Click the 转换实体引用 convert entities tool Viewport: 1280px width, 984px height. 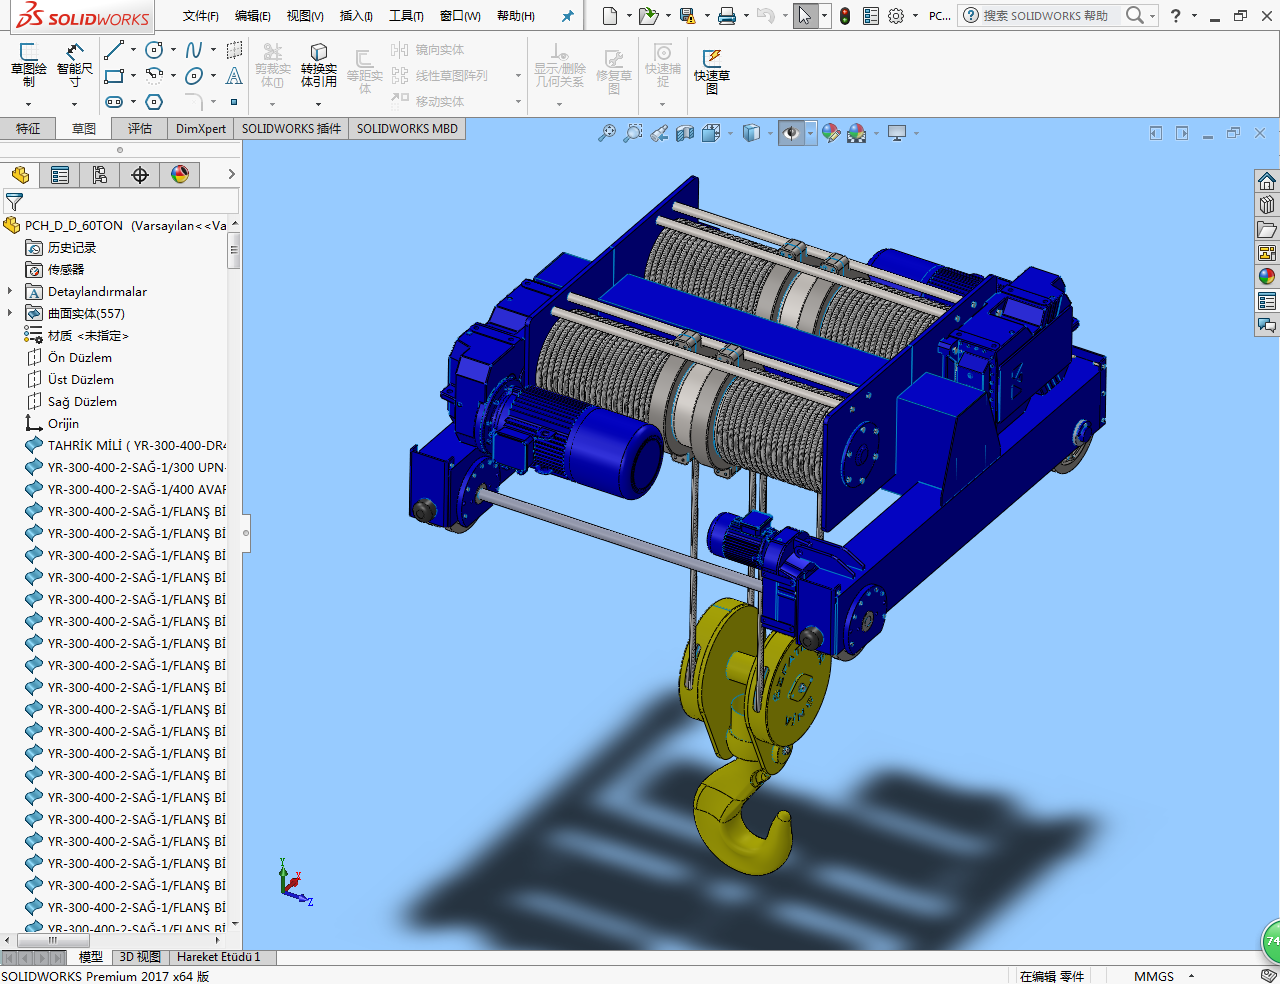319,65
